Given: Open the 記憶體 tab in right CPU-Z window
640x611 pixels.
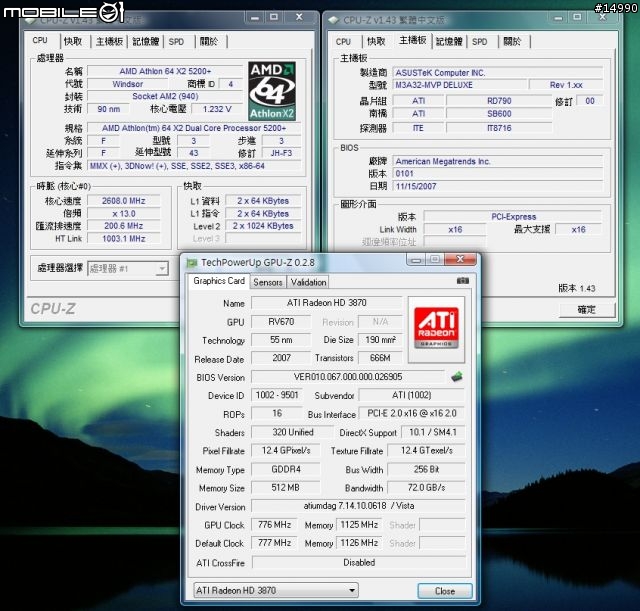Looking at the screenshot, I should [x=449, y=42].
